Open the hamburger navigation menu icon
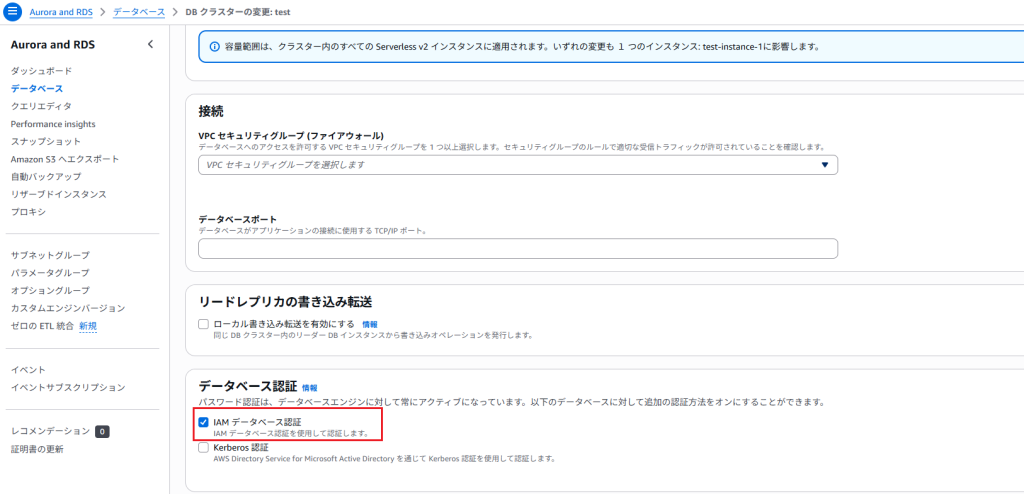The image size is (1024, 494). pos(14,12)
